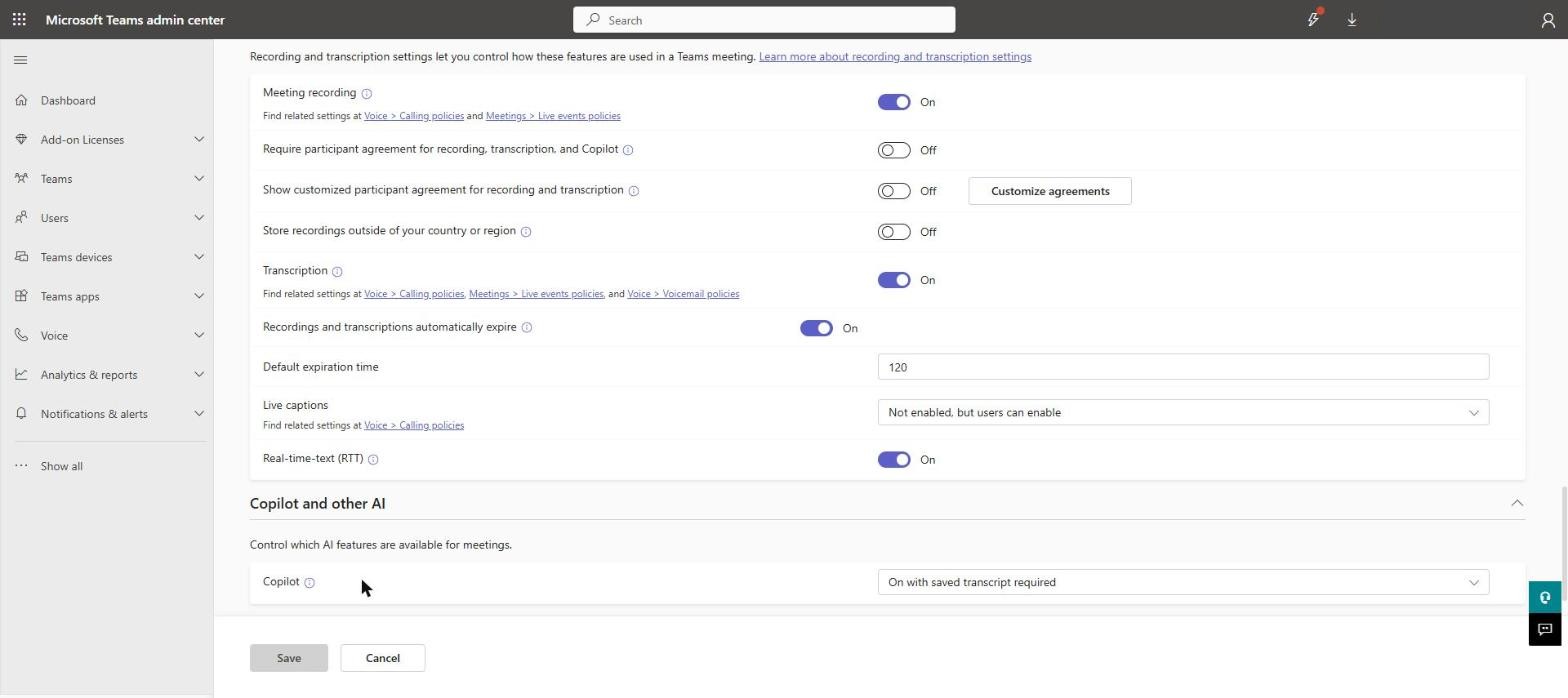Click info icon next to Transcription
Viewport: 1568px width, 698px height.
(x=337, y=272)
